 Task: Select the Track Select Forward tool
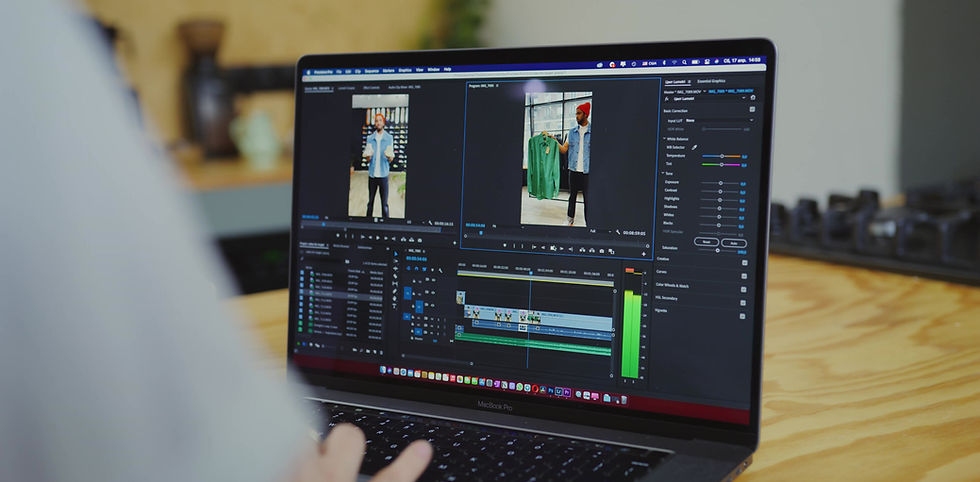(x=396, y=261)
